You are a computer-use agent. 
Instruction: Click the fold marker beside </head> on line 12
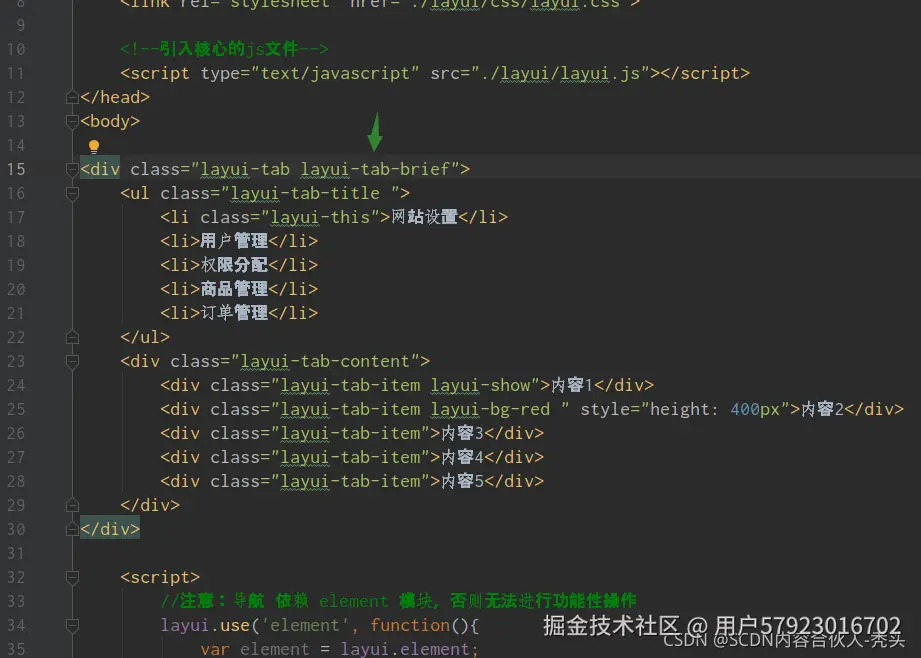[x=71, y=96]
